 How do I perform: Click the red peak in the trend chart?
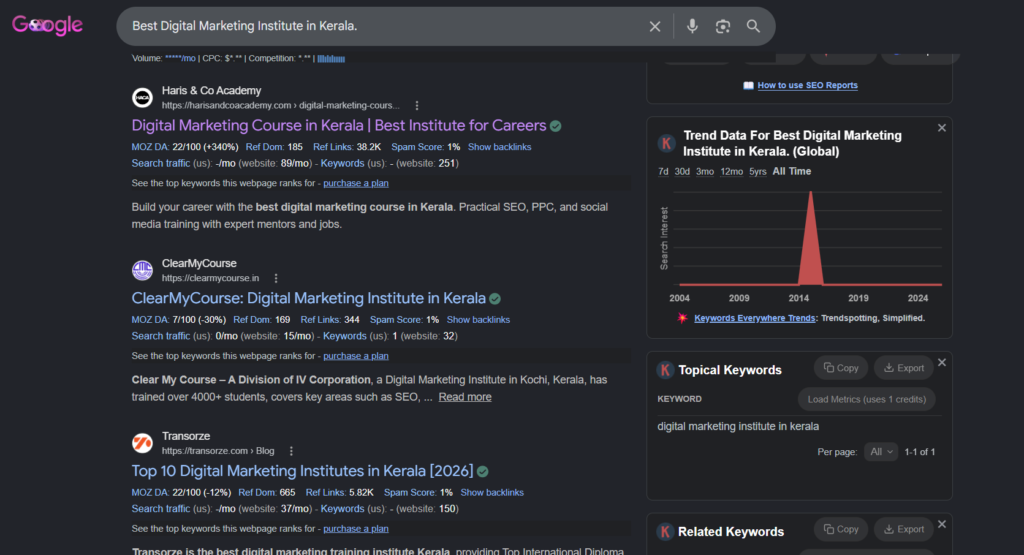(x=810, y=238)
